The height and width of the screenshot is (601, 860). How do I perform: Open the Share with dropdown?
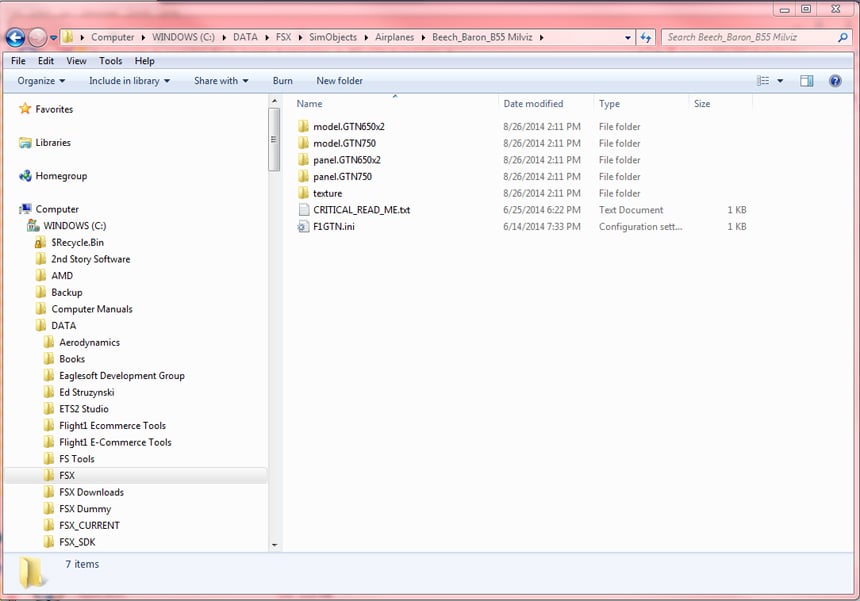tap(221, 81)
